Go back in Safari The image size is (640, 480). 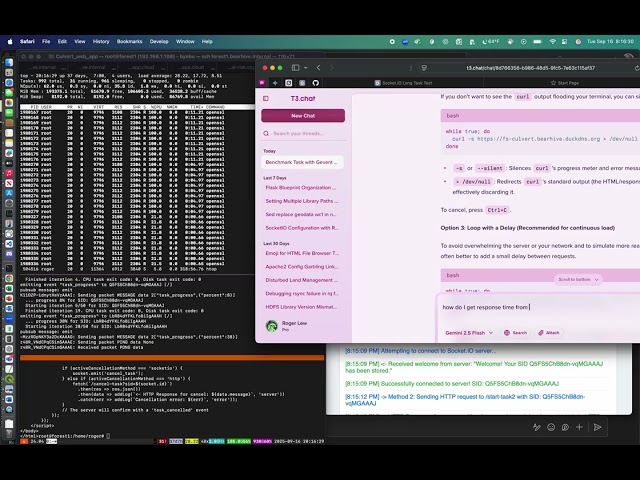(319, 68)
